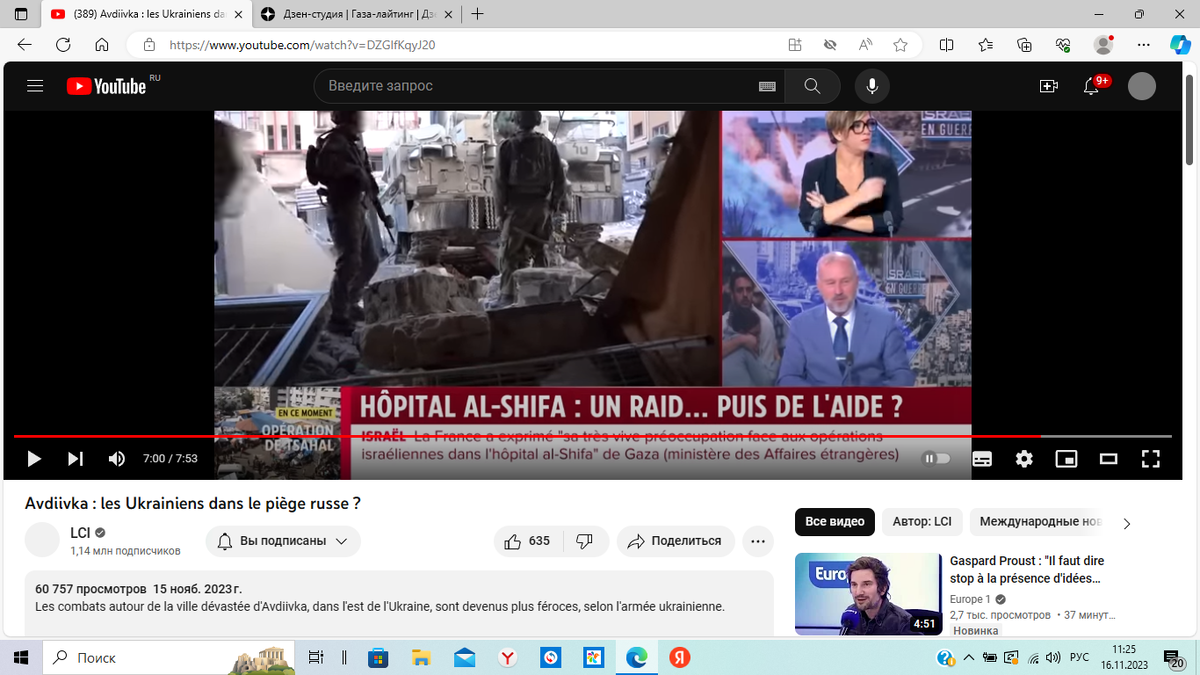Select the Все видео filter chip

point(835,522)
